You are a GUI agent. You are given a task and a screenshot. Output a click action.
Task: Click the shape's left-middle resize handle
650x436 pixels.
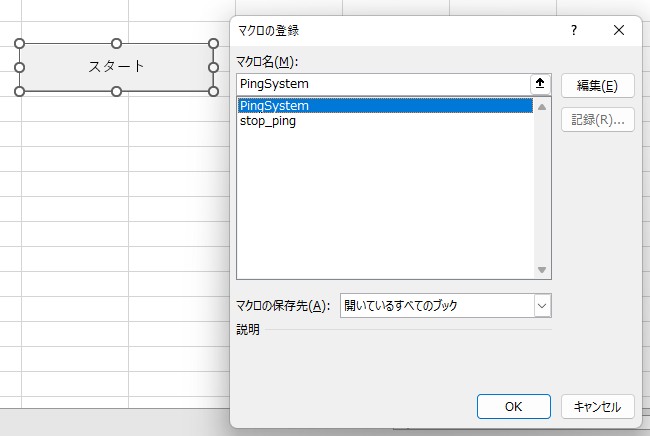point(20,67)
